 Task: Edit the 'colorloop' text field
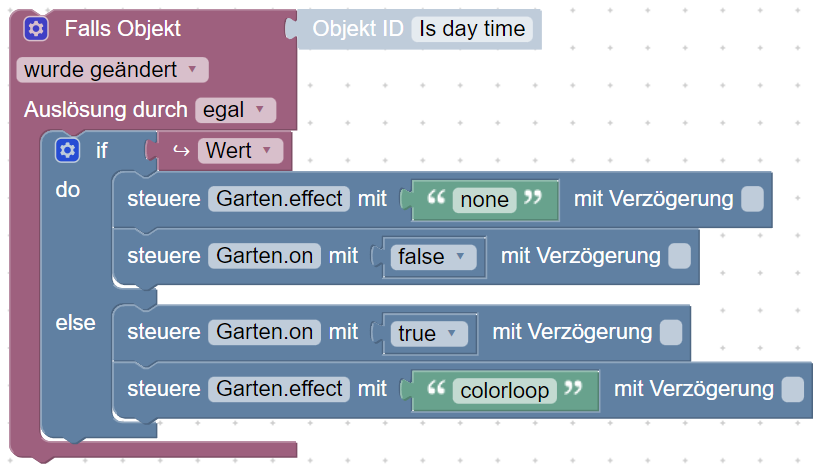pyautogui.click(x=505, y=390)
